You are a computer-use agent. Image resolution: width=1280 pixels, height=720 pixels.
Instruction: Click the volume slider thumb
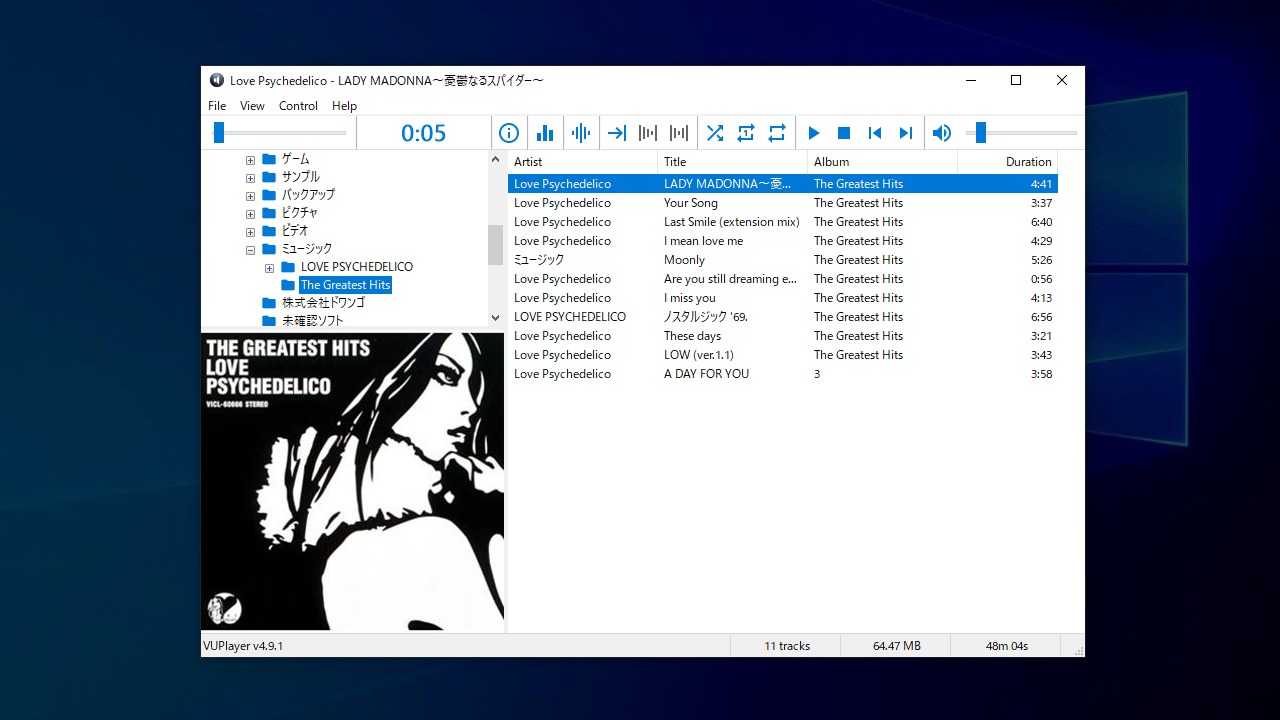pos(981,132)
